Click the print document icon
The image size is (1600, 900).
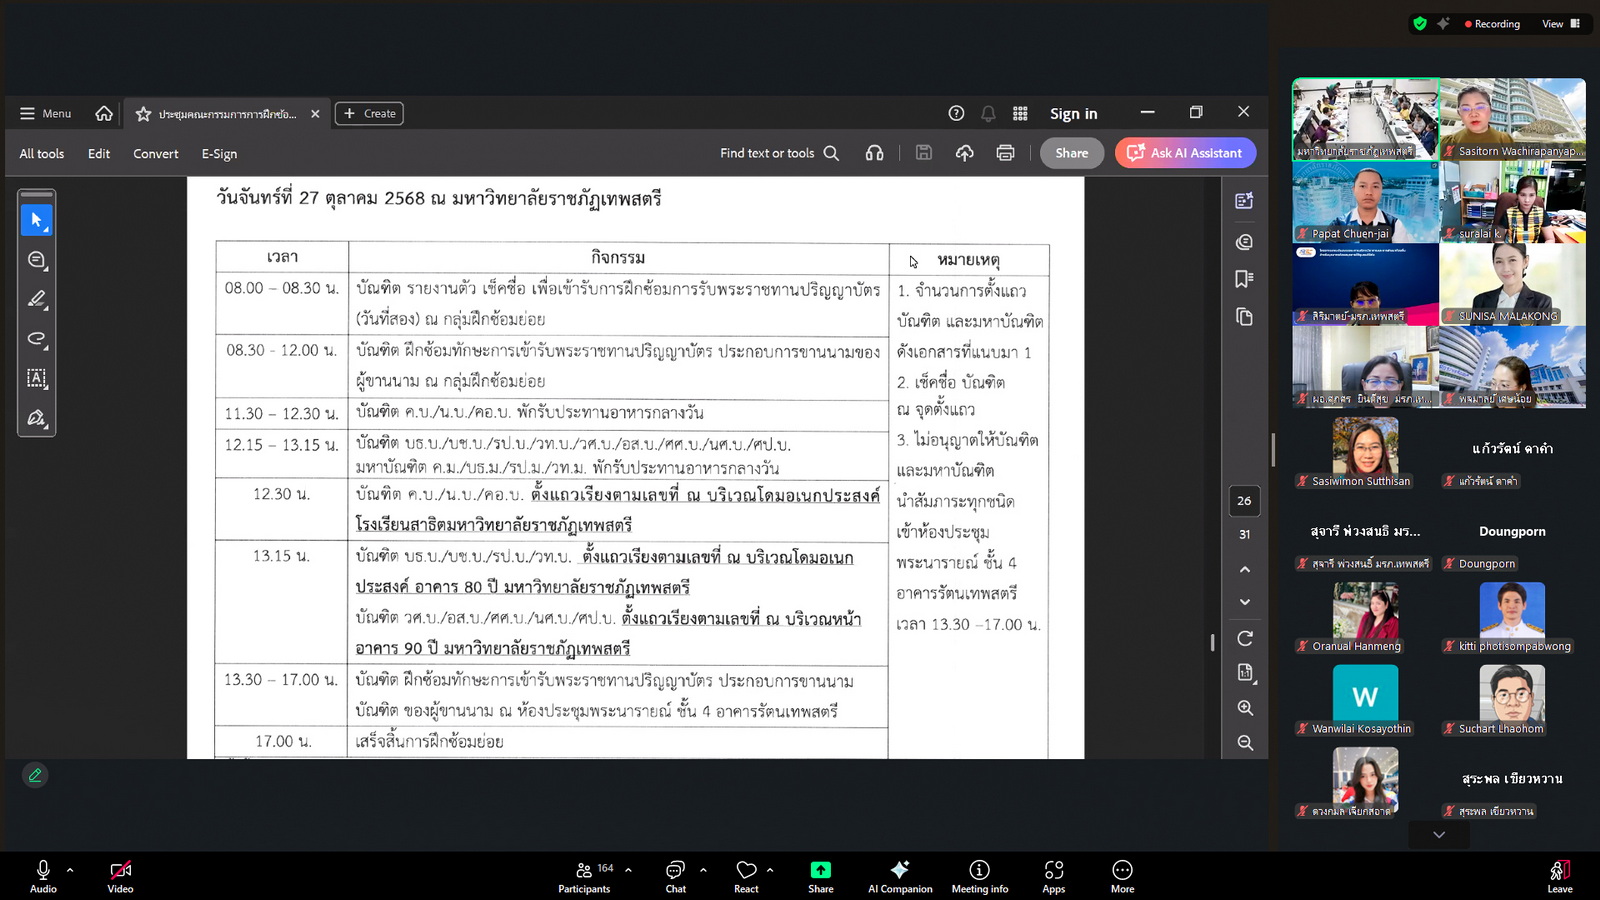[1005, 153]
